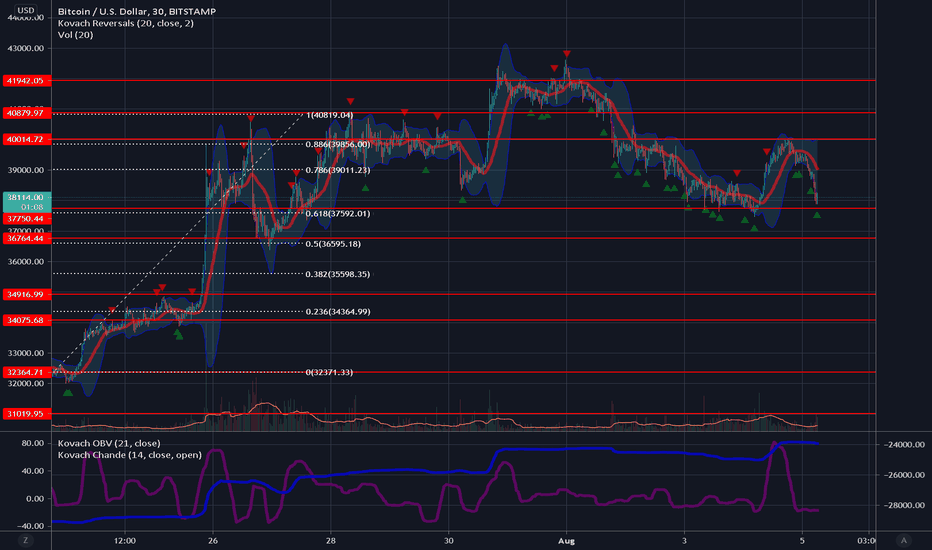Viewport: 932px width, 550px height.
Task: Select the Fib level 0.236(34364.99) label
Action: coord(338,312)
